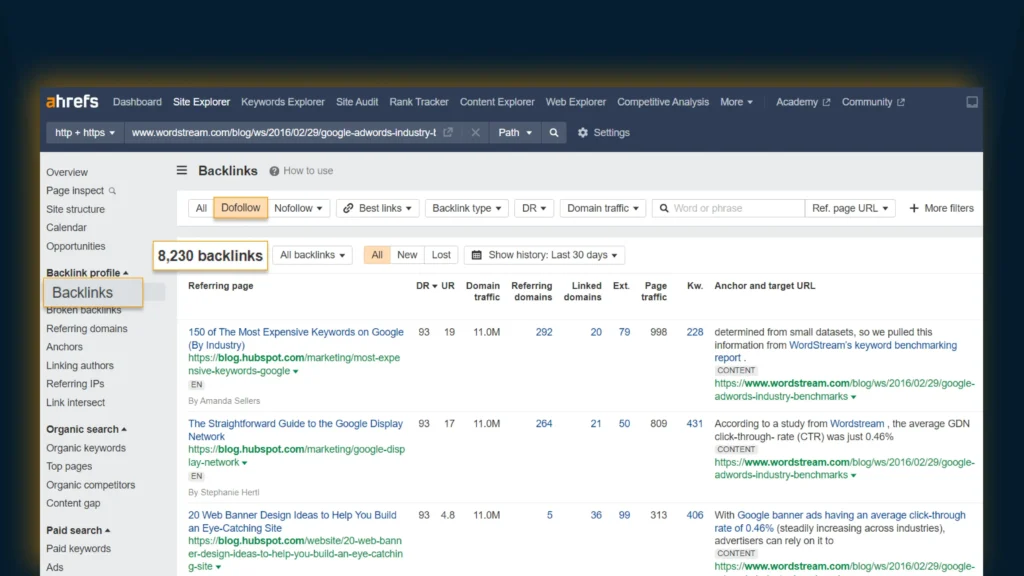Clear the URL with the X icon
This screenshot has height=576, width=1024.
coord(475,133)
